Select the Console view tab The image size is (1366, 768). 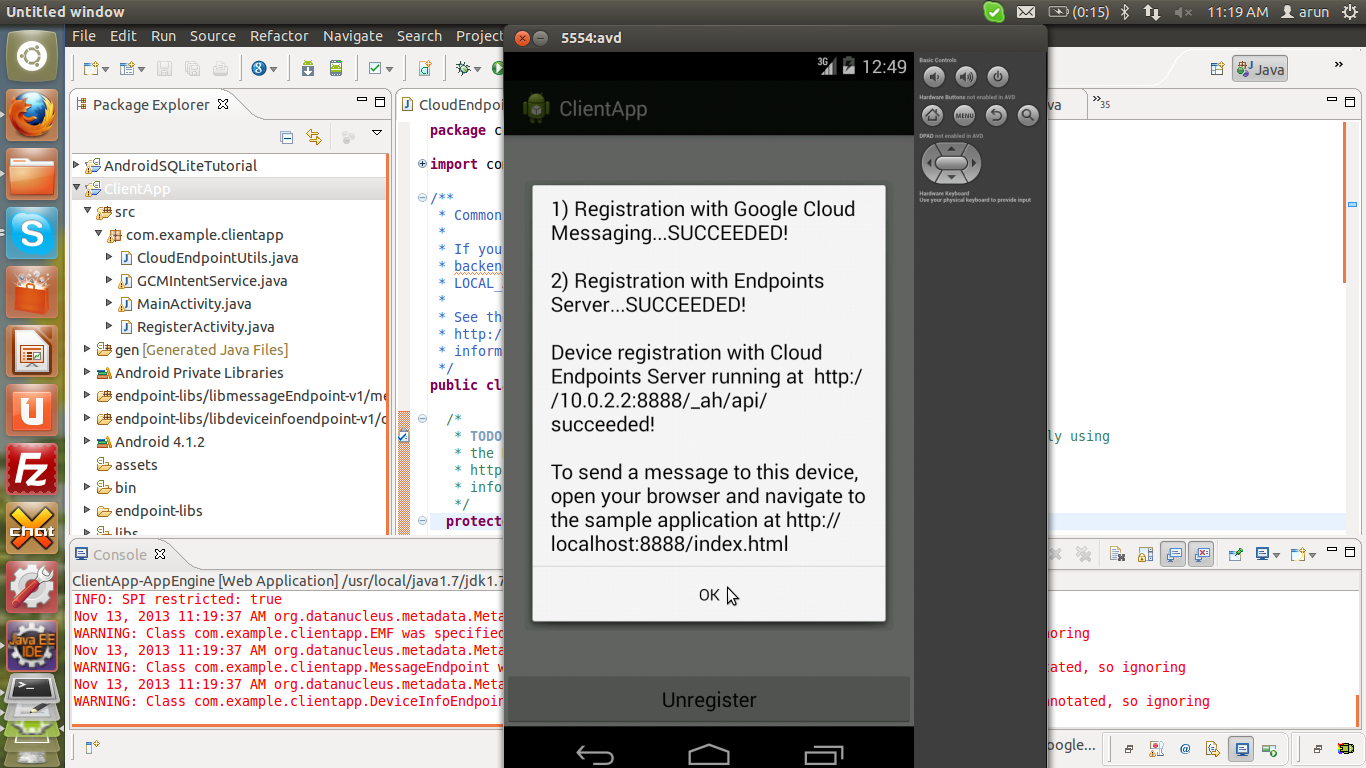120,554
